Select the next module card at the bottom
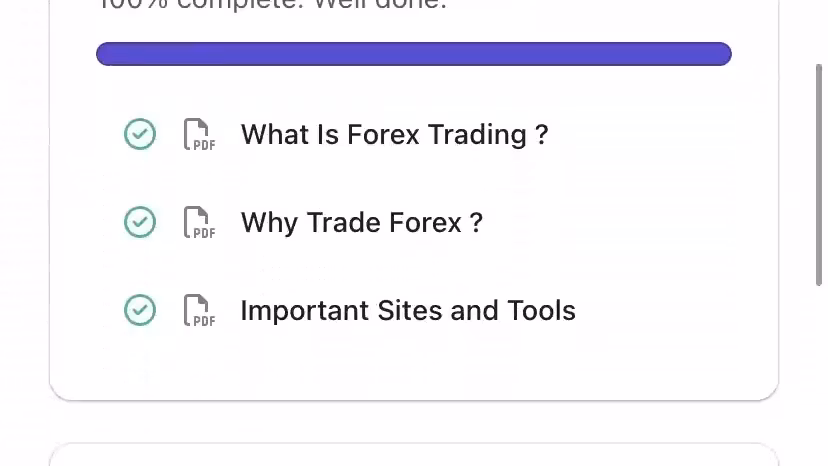 [x=414, y=455]
